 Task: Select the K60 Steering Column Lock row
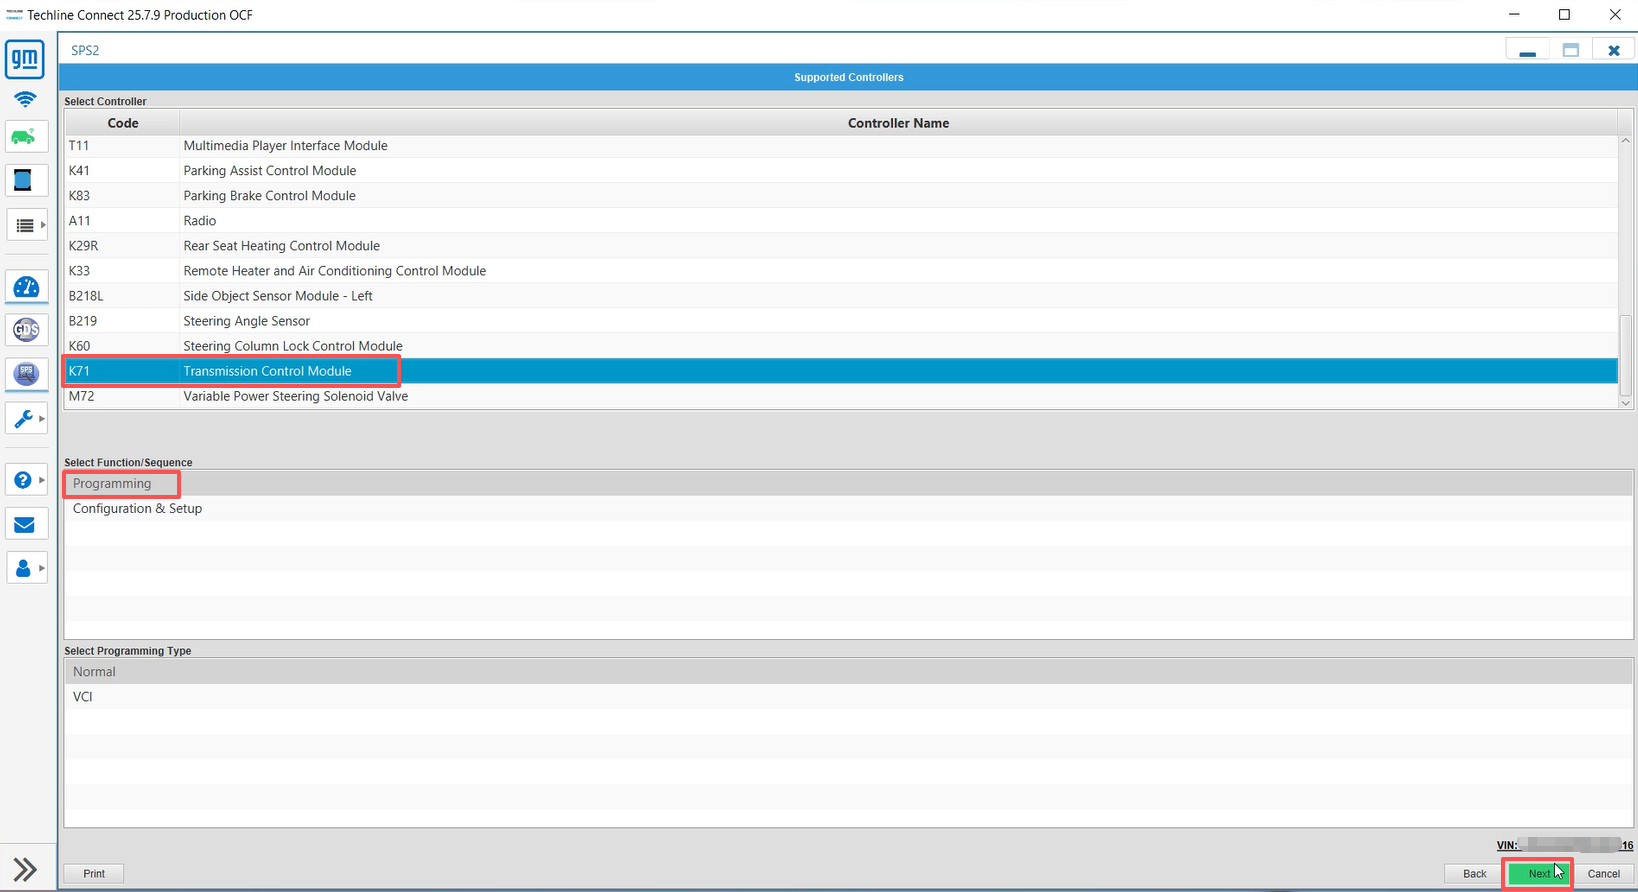tap(292, 346)
